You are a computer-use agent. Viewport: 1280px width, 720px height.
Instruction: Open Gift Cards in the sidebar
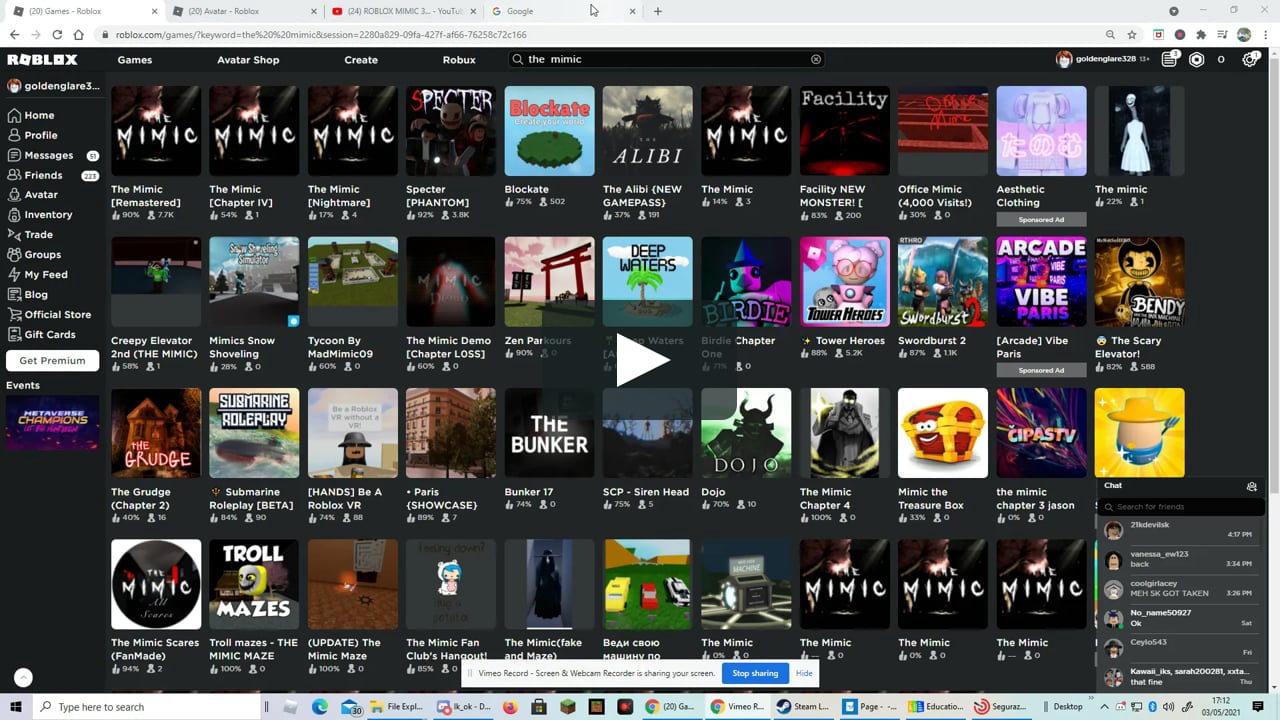pos(50,334)
